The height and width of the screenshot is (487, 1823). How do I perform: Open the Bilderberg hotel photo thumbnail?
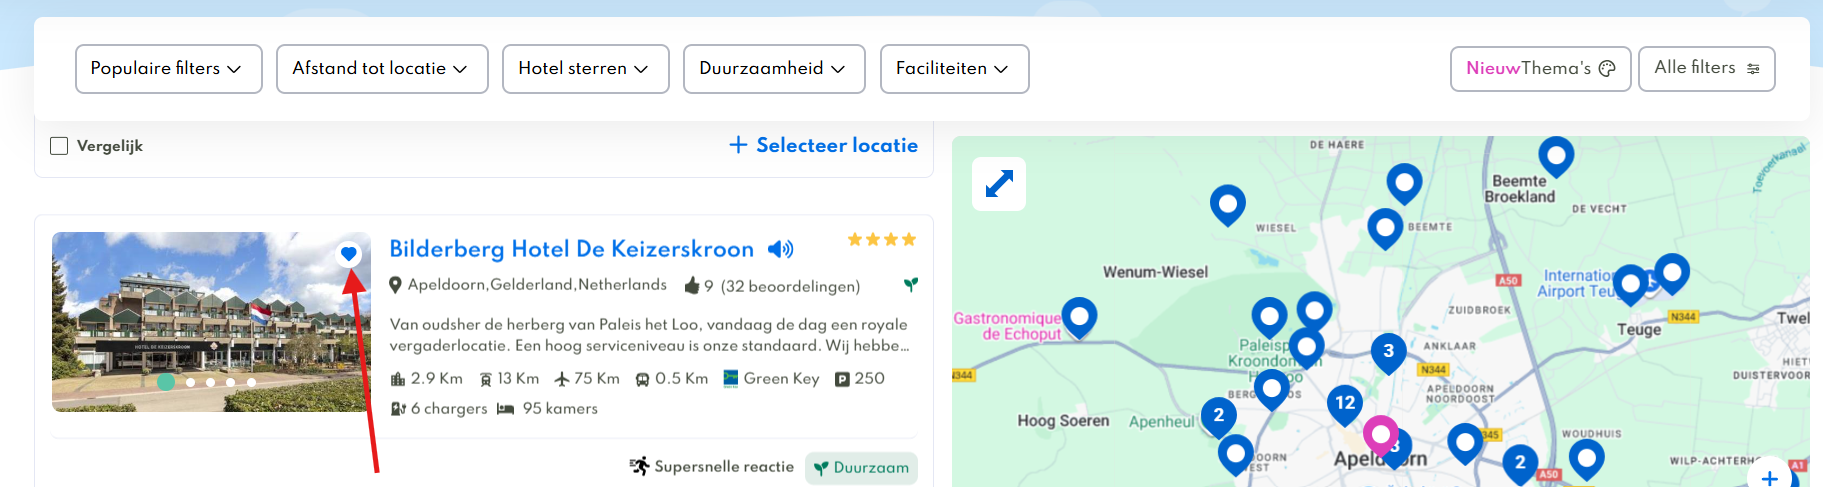point(211,322)
